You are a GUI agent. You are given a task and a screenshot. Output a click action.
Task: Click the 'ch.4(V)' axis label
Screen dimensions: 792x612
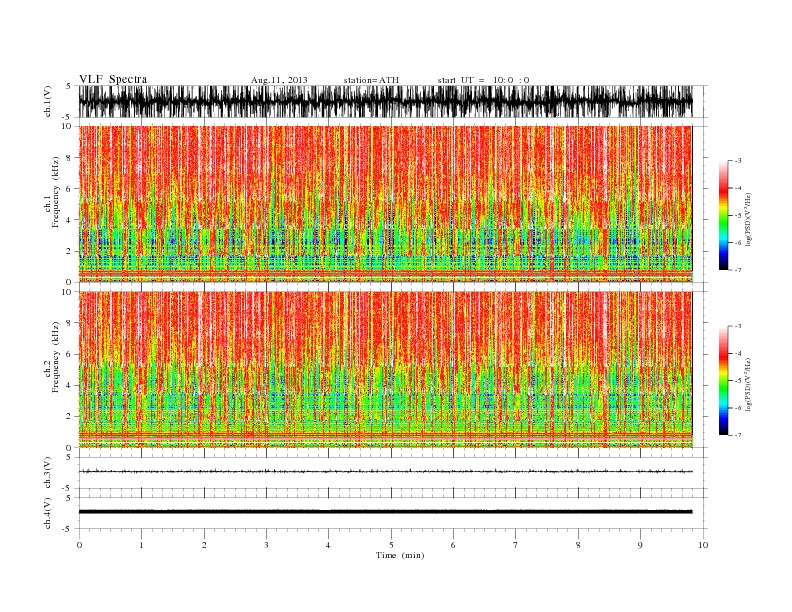click(x=48, y=513)
